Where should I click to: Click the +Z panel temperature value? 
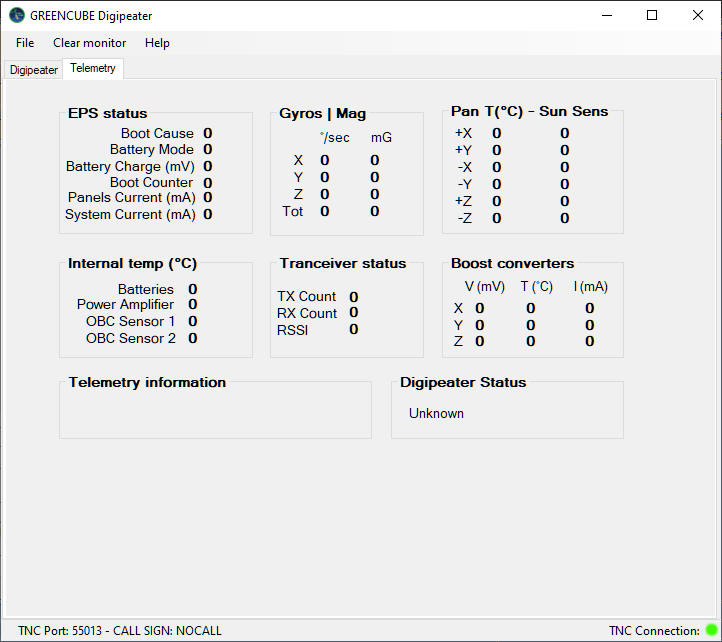[x=496, y=201]
